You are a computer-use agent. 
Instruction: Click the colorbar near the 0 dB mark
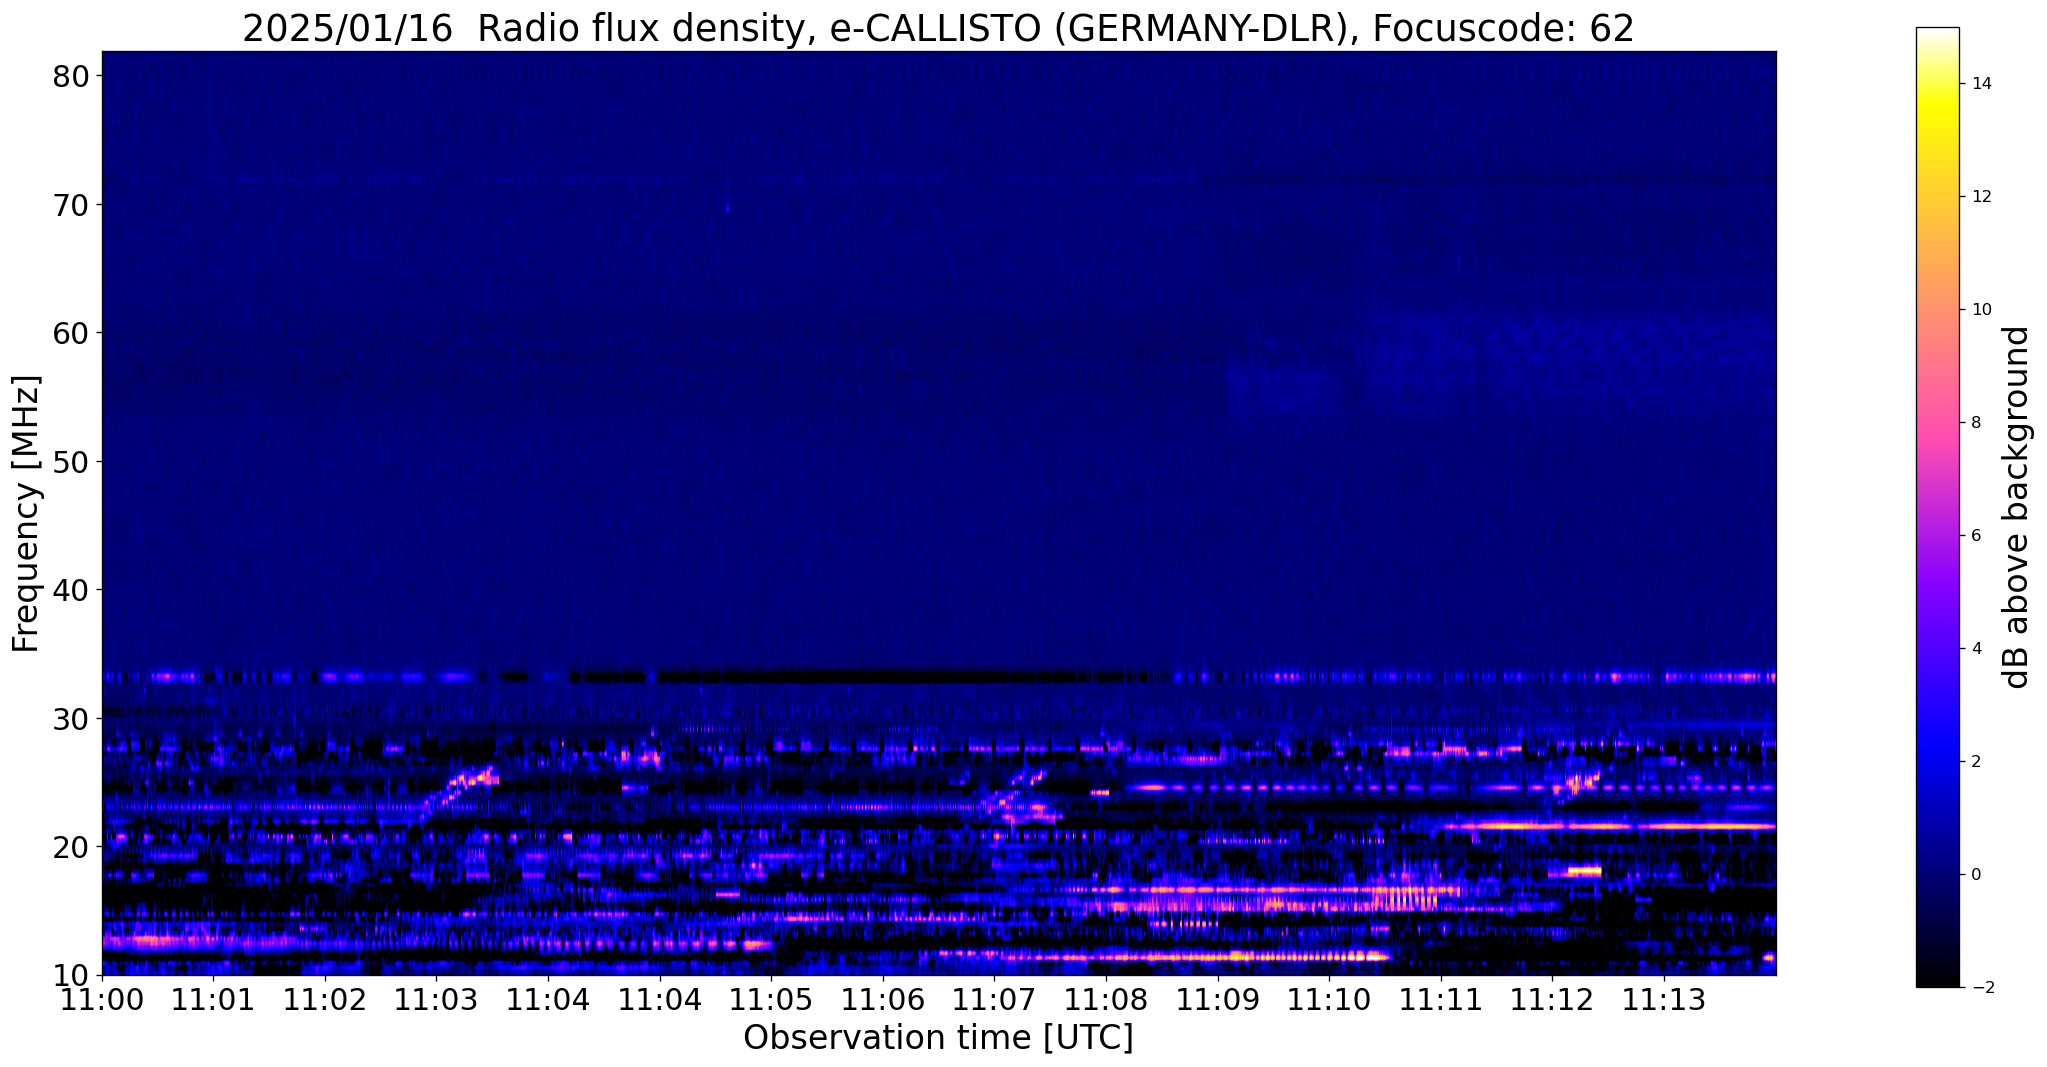tap(1937, 875)
